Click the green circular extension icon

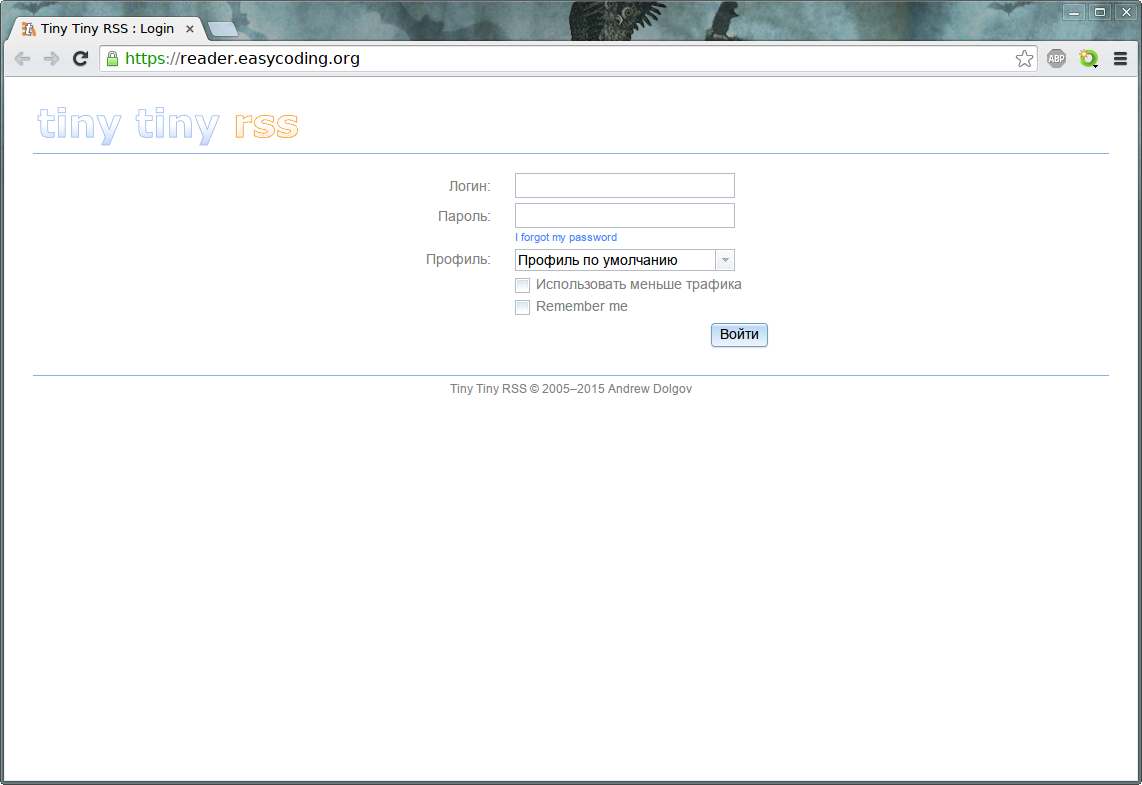[x=1088, y=59]
